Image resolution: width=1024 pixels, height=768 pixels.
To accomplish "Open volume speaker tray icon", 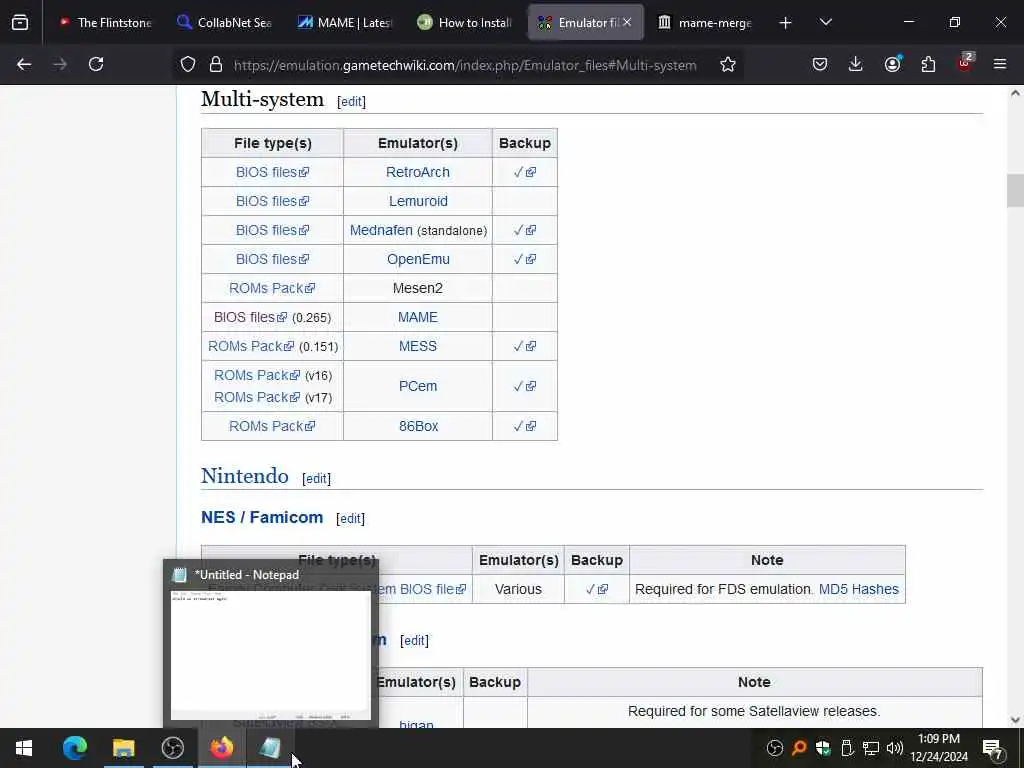I will [x=895, y=748].
